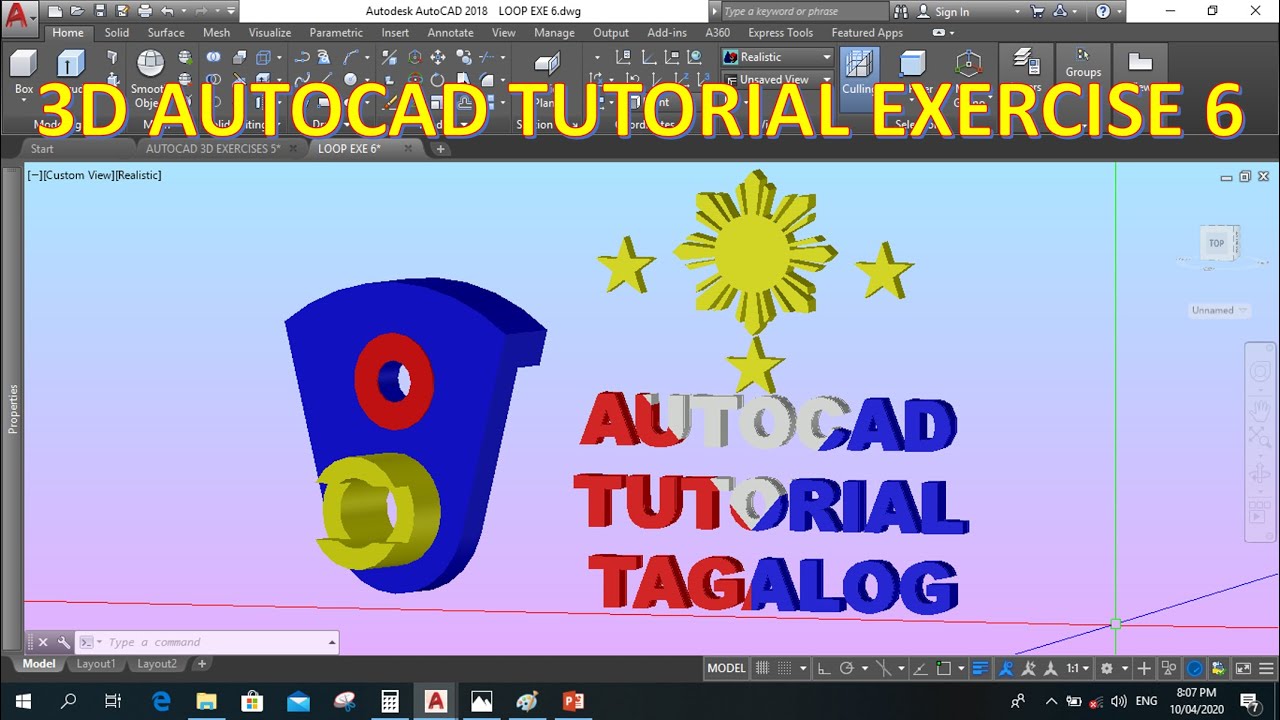Viewport: 1280px width, 720px height.
Task: Open the Visualize ribbon tab
Action: (270, 33)
